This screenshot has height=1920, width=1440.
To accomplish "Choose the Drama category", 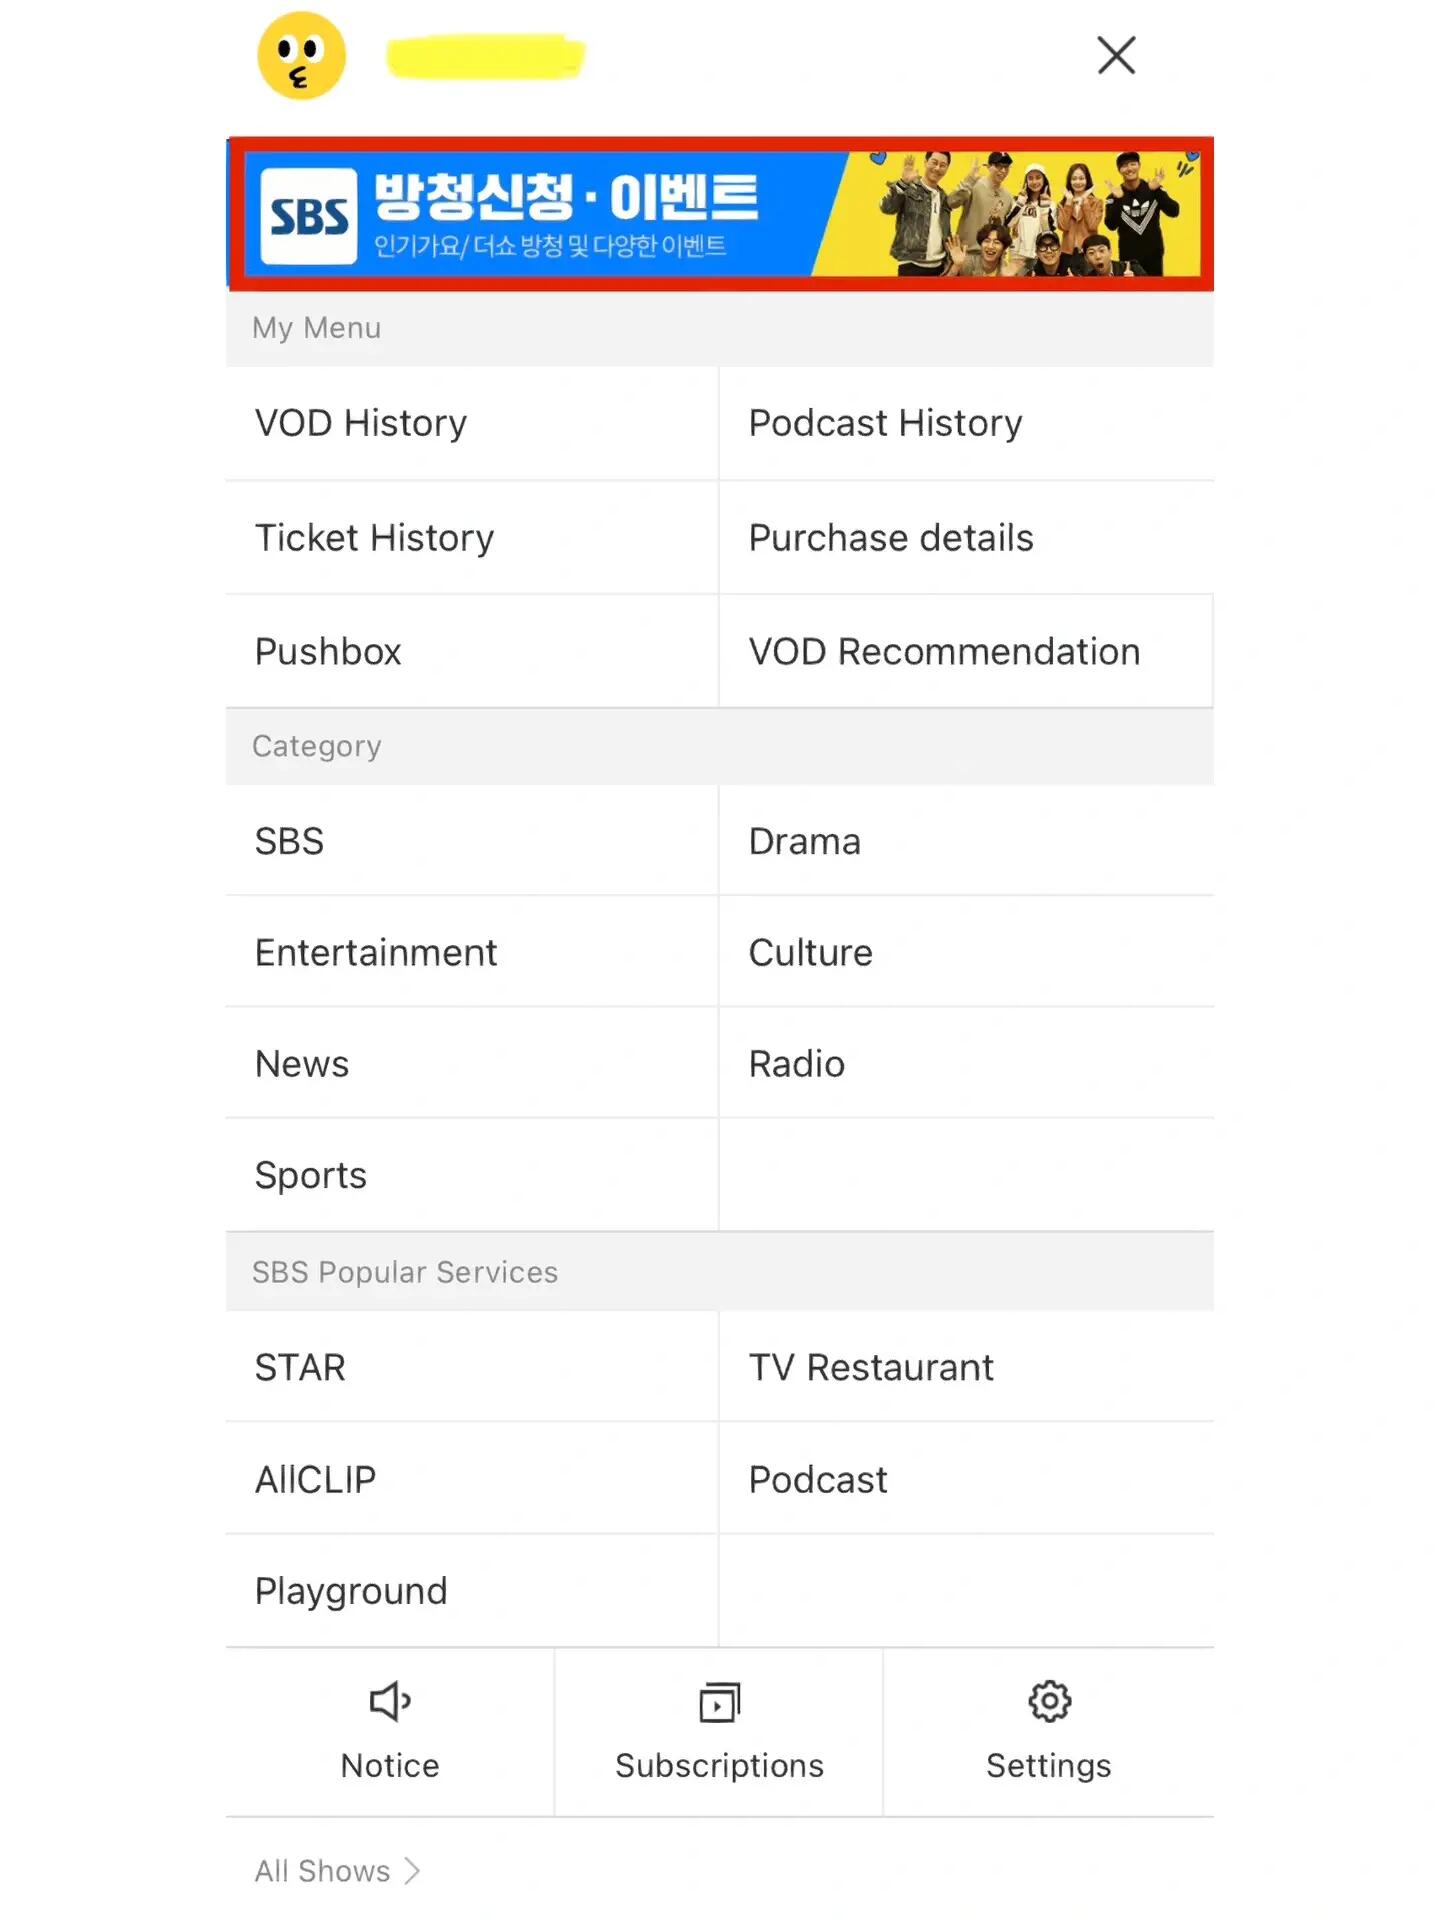I will [967, 841].
